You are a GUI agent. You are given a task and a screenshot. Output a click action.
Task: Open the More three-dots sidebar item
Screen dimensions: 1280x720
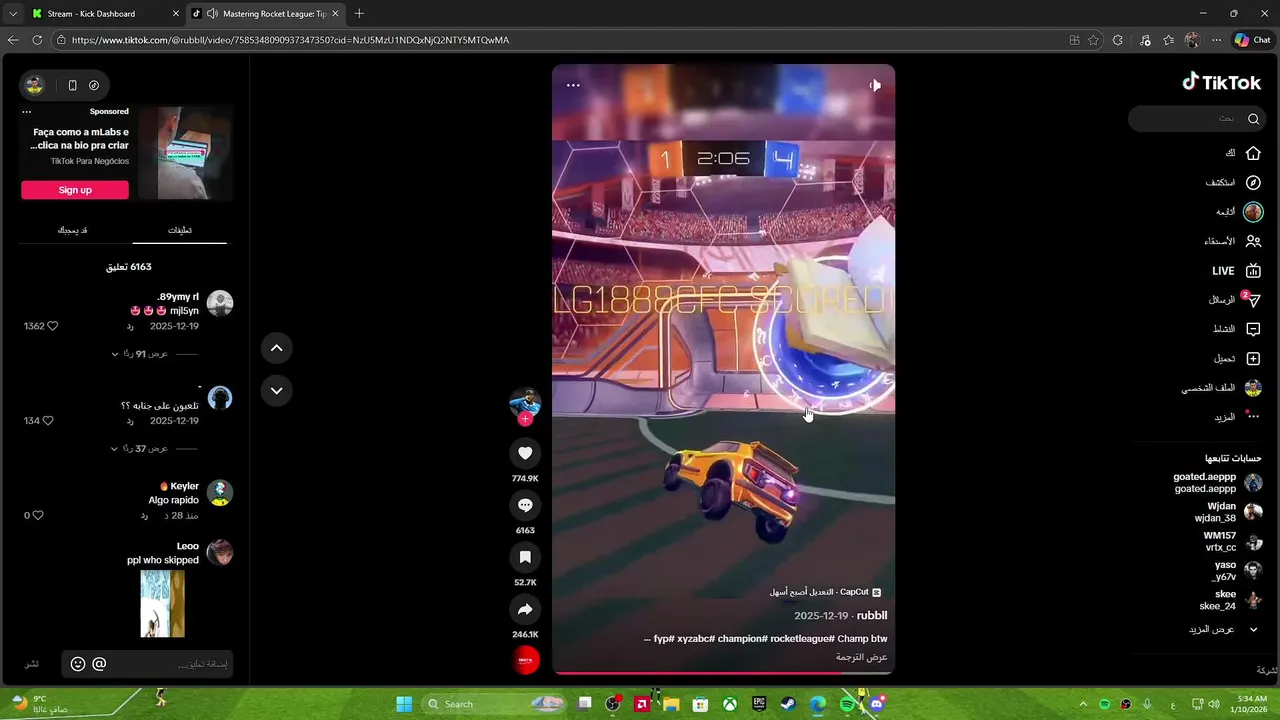point(1253,417)
